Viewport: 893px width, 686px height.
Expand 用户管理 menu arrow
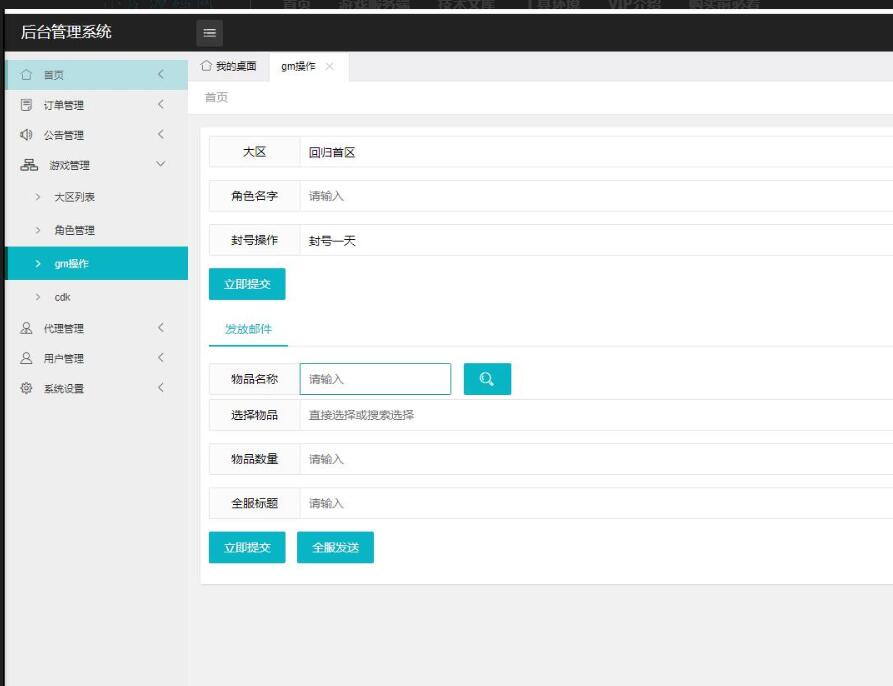coord(161,358)
